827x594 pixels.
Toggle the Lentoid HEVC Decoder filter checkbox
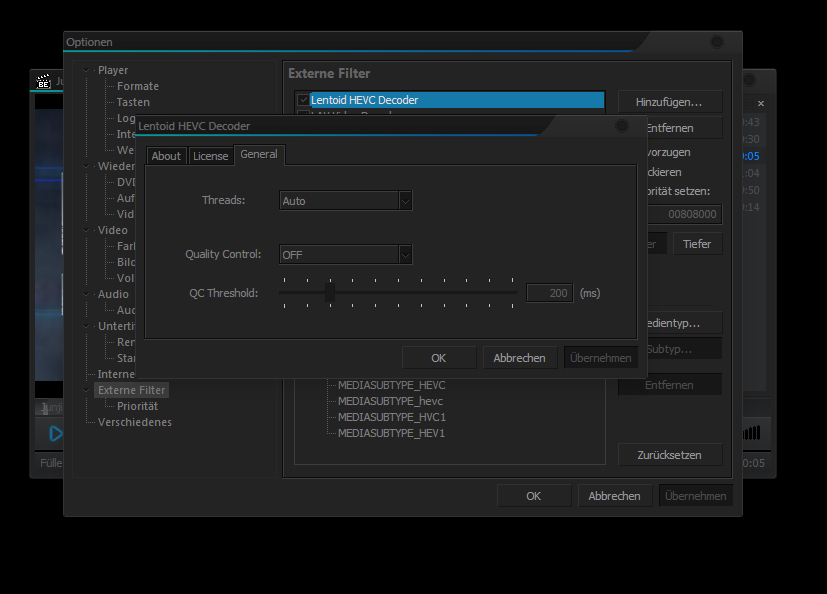[303, 100]
